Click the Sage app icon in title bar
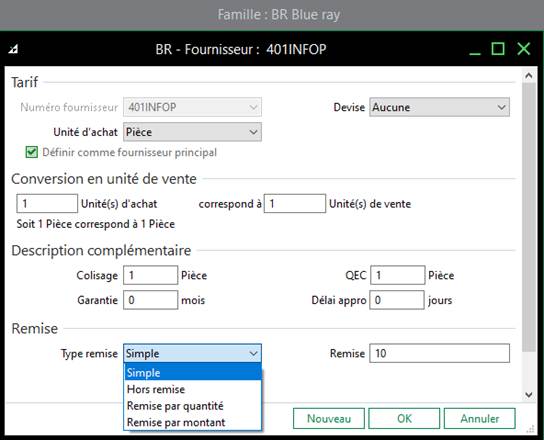 (x=14, y=49)
